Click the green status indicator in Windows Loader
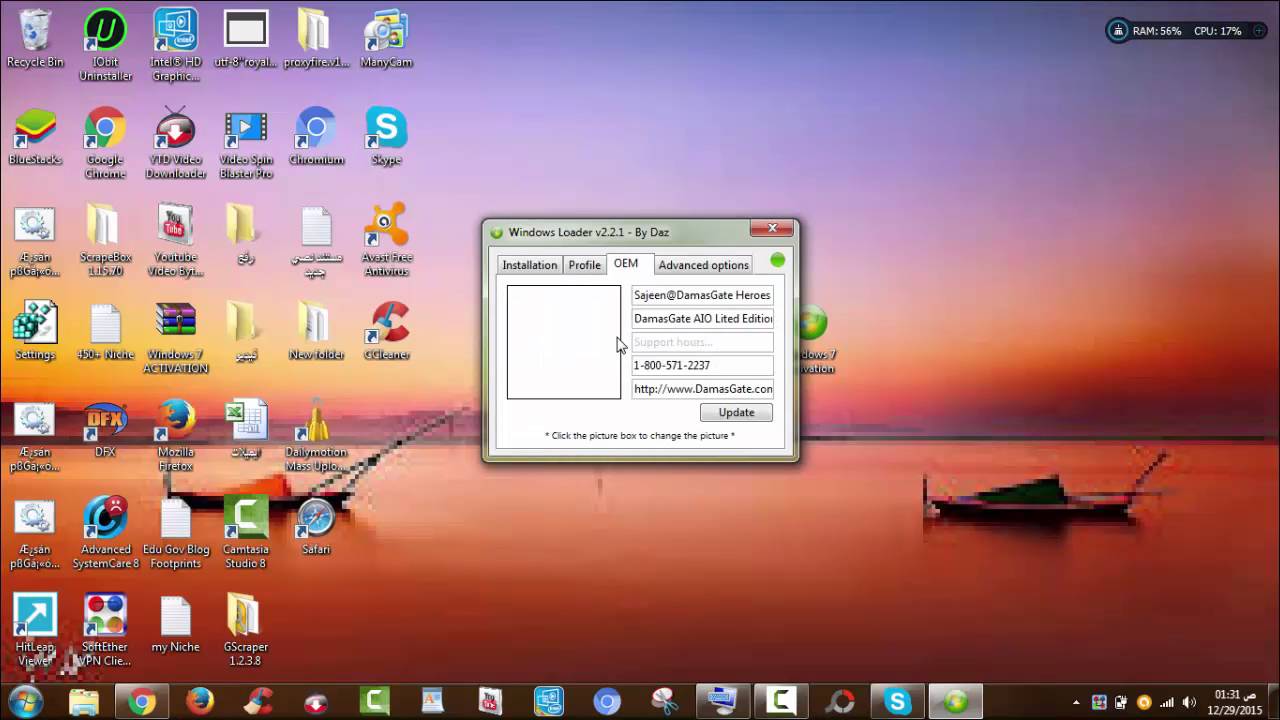The image size is (1280, 720). [778, 260]
